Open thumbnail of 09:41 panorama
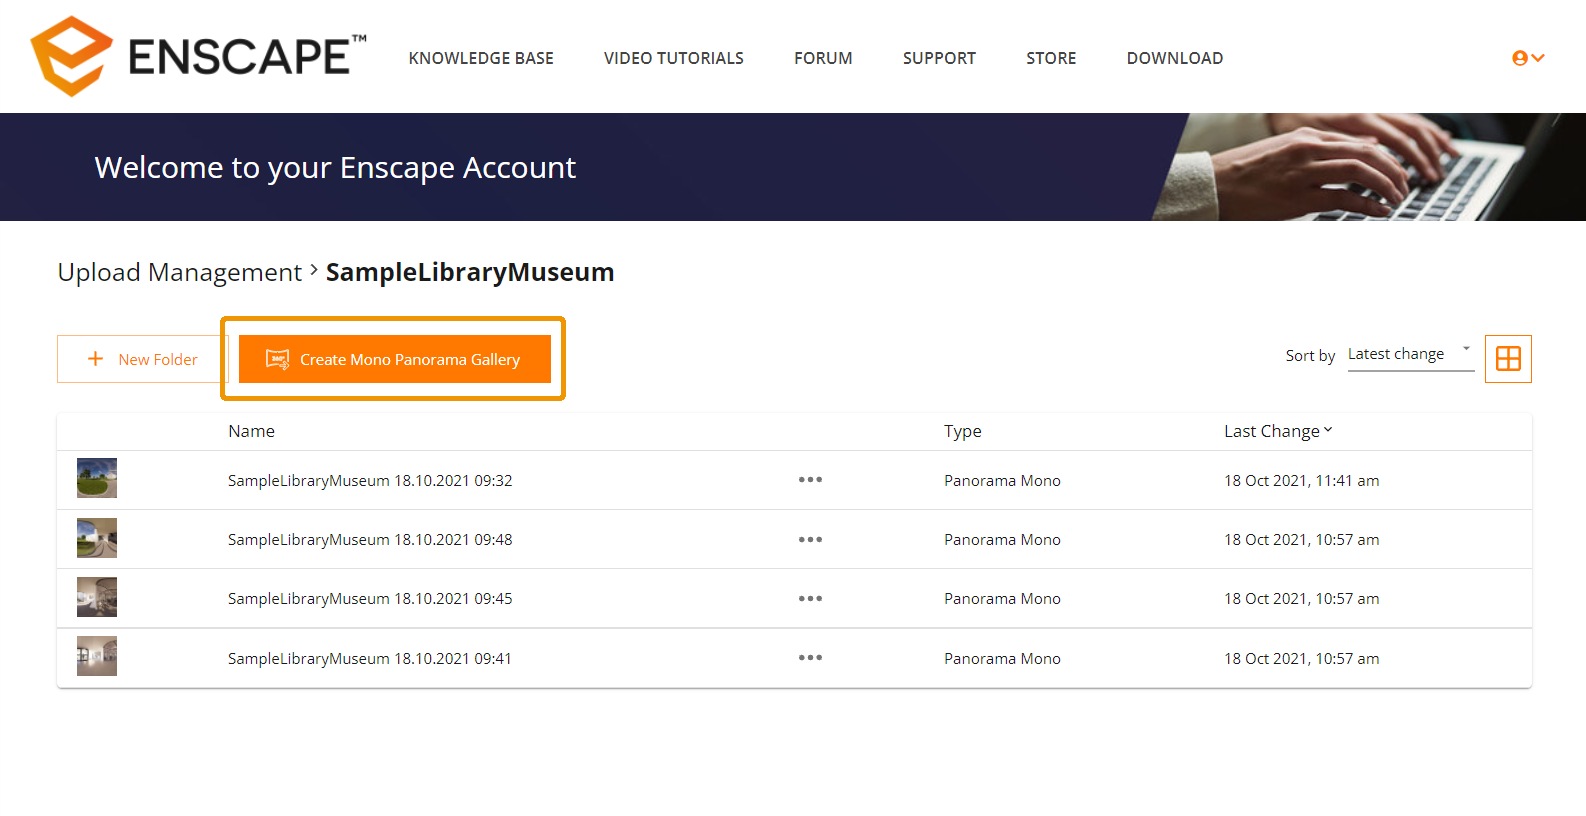 97,656
